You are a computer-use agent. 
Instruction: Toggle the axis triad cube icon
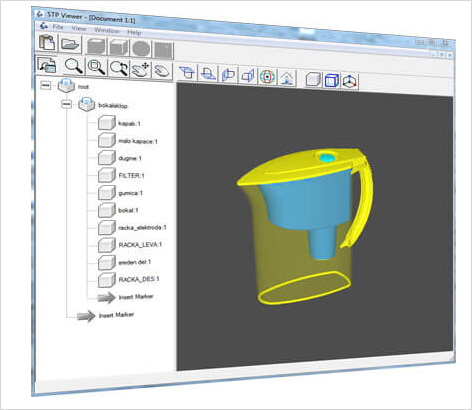350,81
